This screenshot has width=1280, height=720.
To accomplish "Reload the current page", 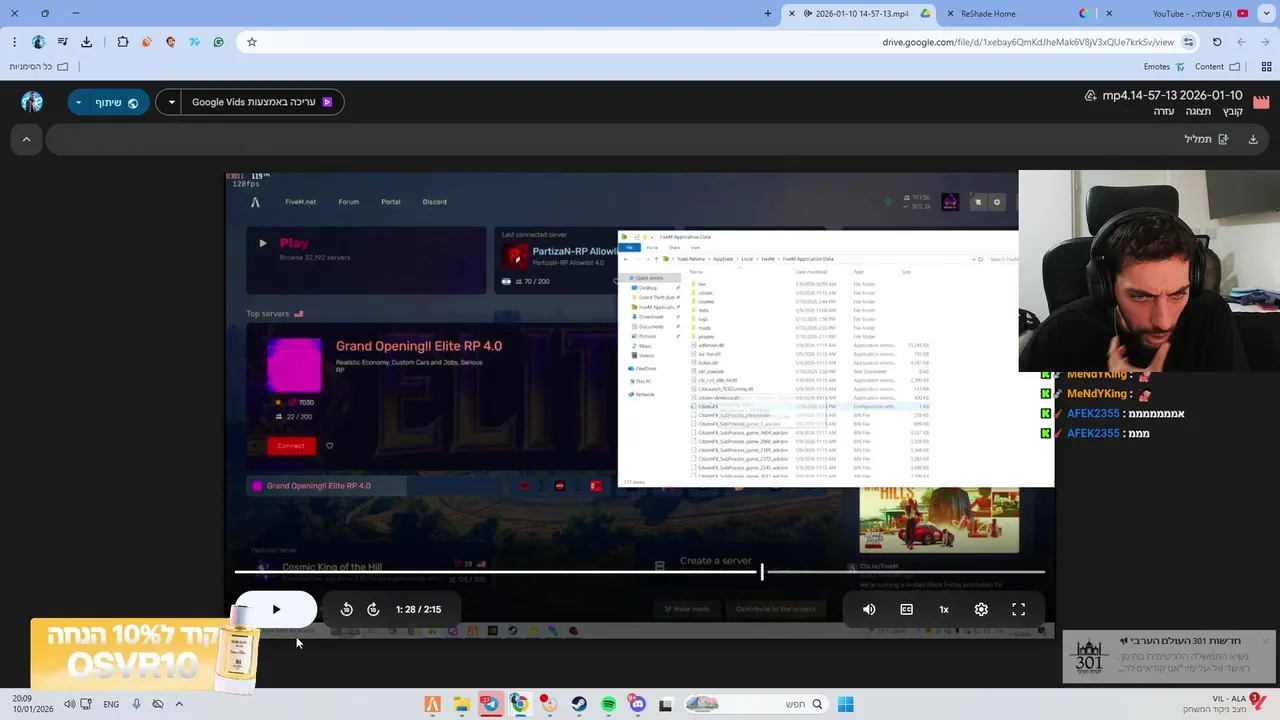I will point(1217,42).
